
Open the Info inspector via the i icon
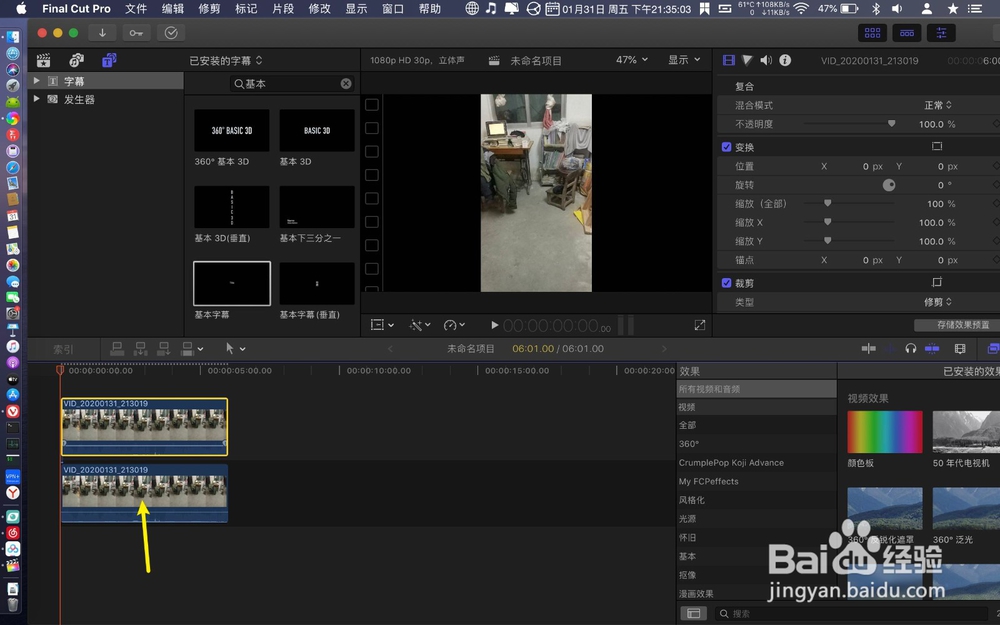(785, 60)
